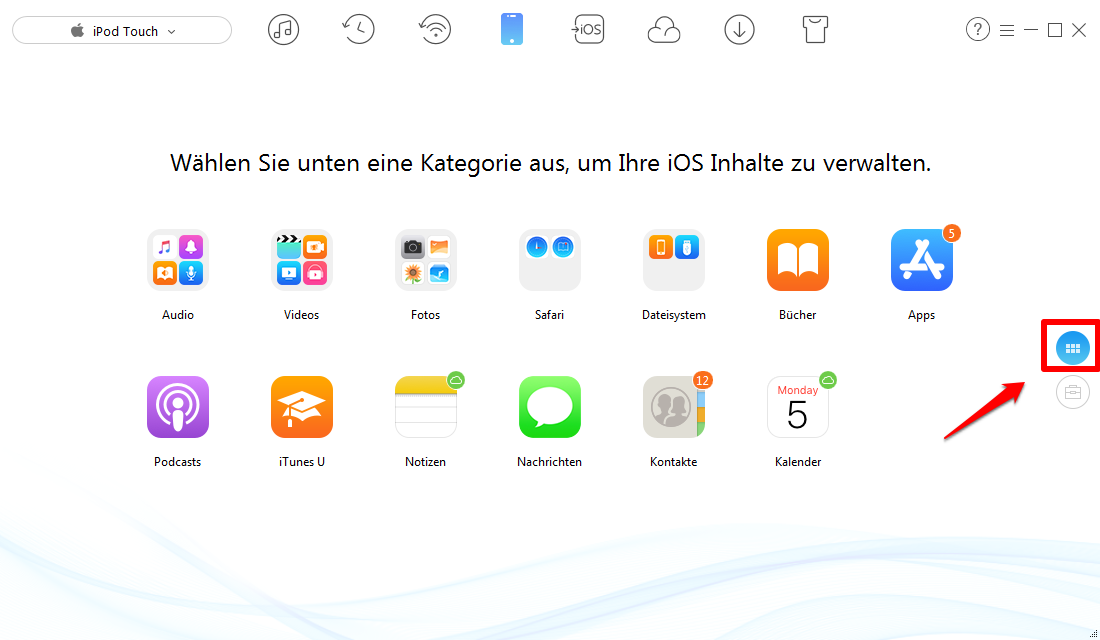Open the Apps category
The height and width of the screenshot is (640, 1100).
tap(922, 260)
